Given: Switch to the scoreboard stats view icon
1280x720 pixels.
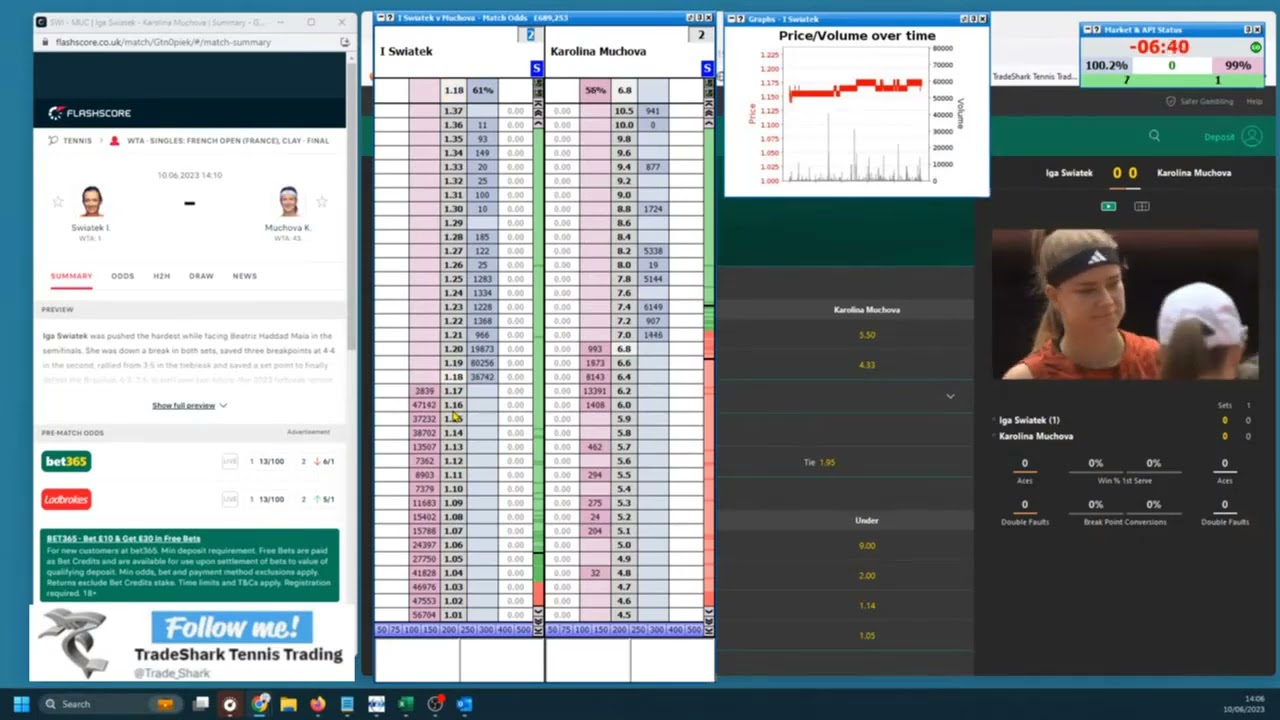Looking at the screenshot, I should (x=1141, y=206).
